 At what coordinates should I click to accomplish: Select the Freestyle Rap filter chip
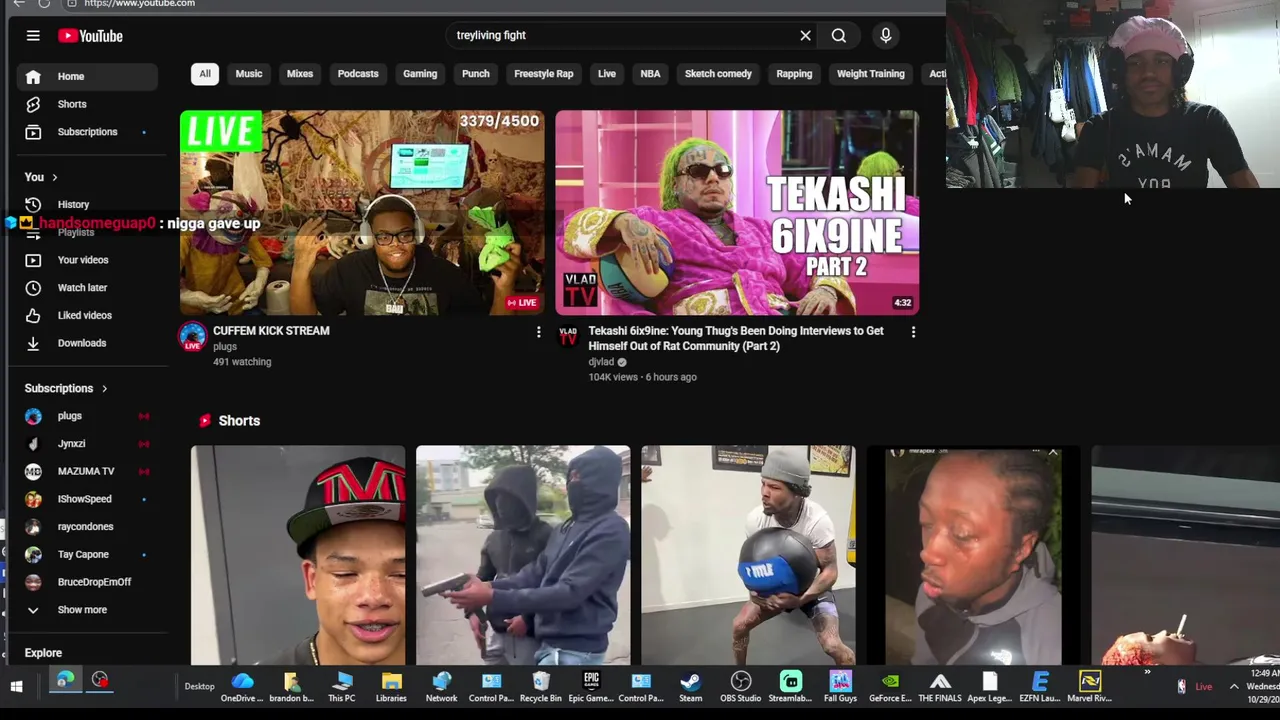click(544, 74)
